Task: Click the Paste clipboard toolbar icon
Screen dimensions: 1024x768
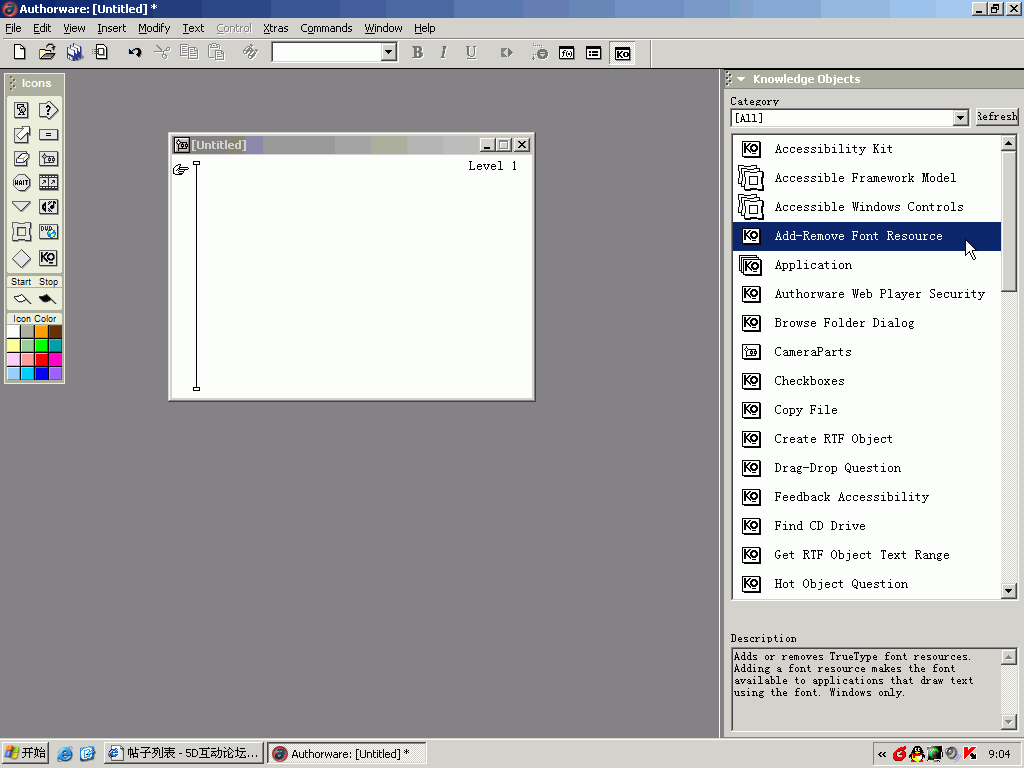Action: pyautogui.click(x=216, y=52)
